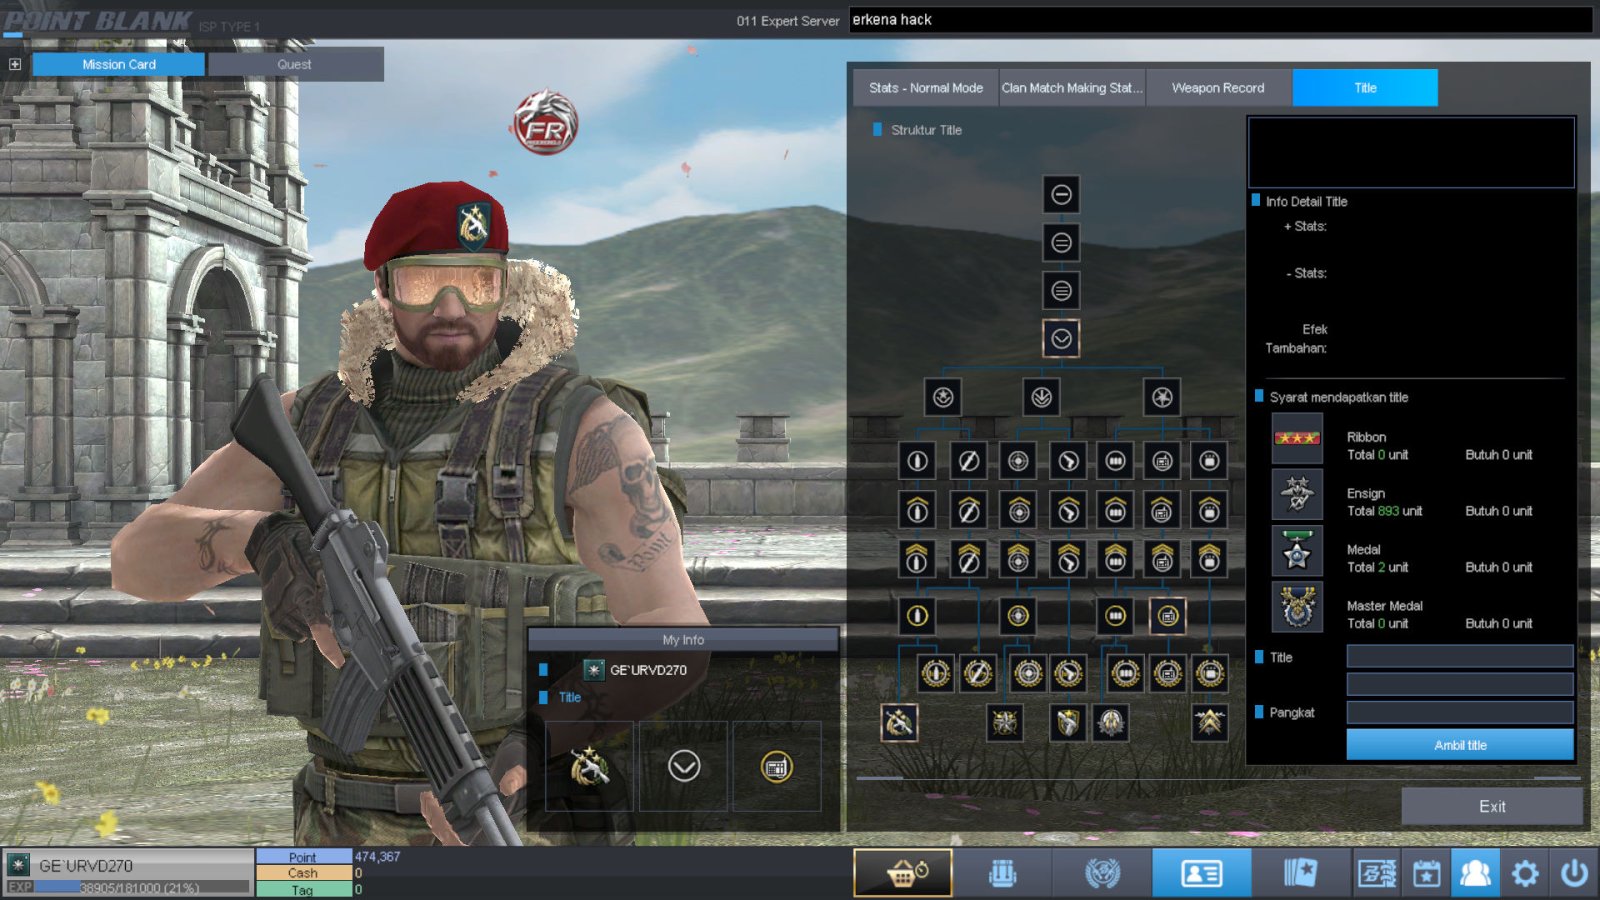Select the Title tab
Screen dimensions: 1600x900
click(1365, 88)
